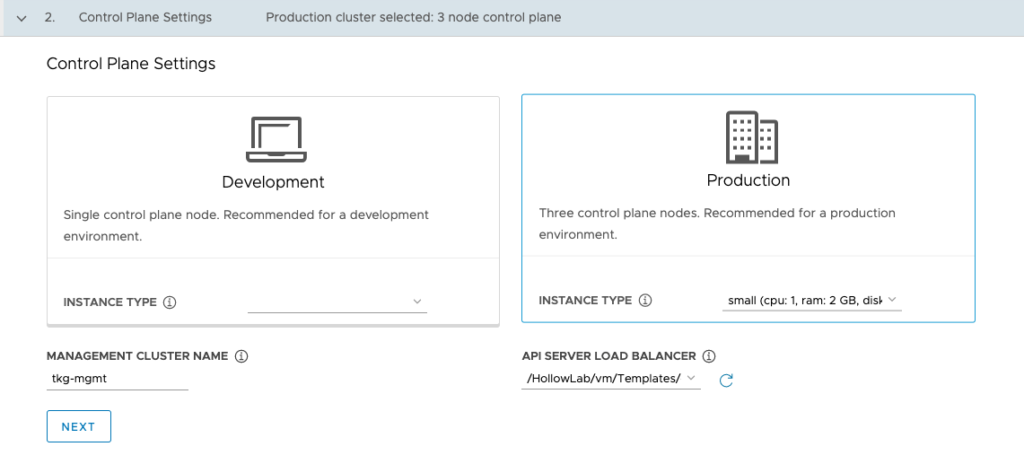Show info for Management Cluster Name
Image resolution: width=1024 pixels, height=464 pixels.
242,356
